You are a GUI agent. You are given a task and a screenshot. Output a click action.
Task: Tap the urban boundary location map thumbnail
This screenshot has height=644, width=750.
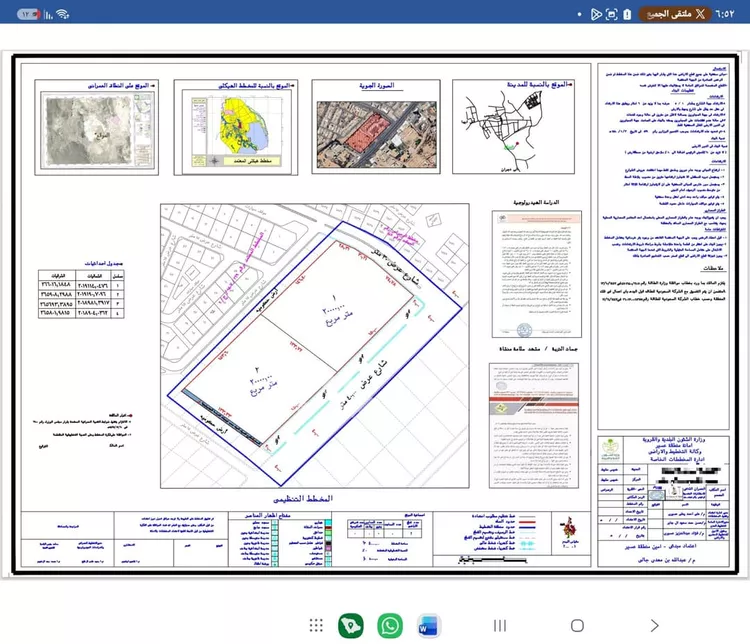click(x=97, y=131)
